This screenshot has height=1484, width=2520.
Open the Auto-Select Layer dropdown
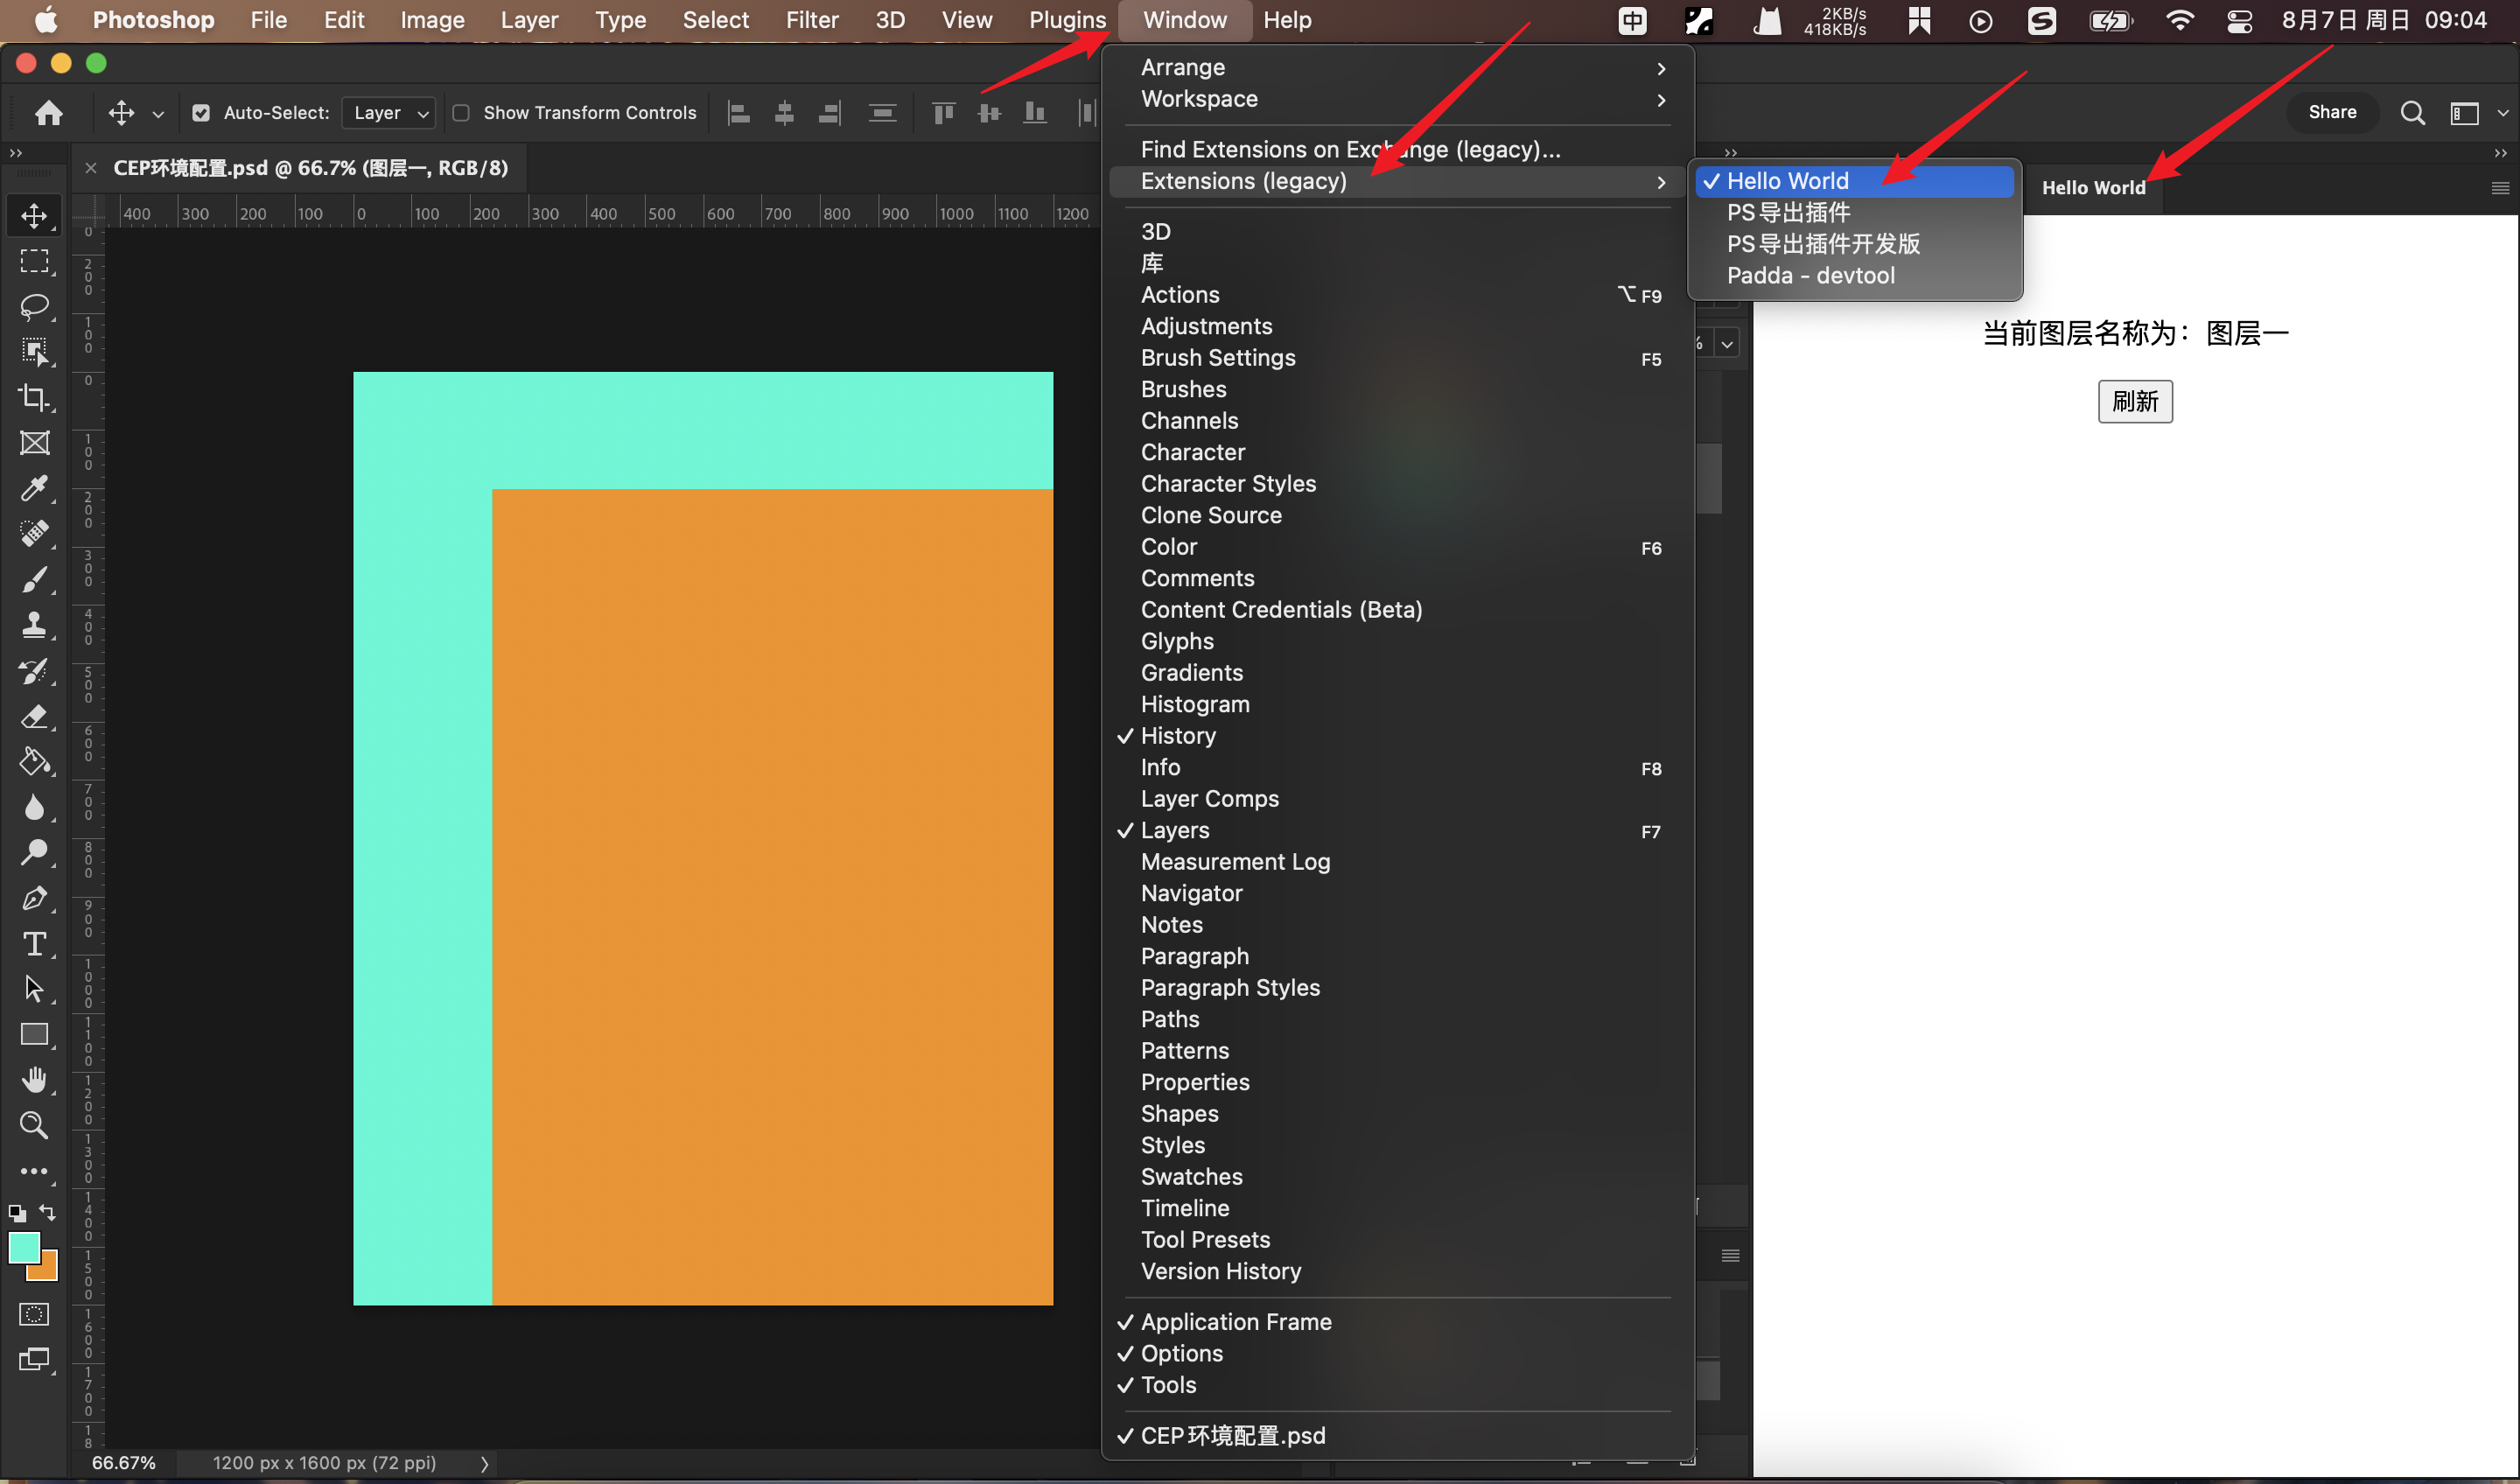coord(388,113)
